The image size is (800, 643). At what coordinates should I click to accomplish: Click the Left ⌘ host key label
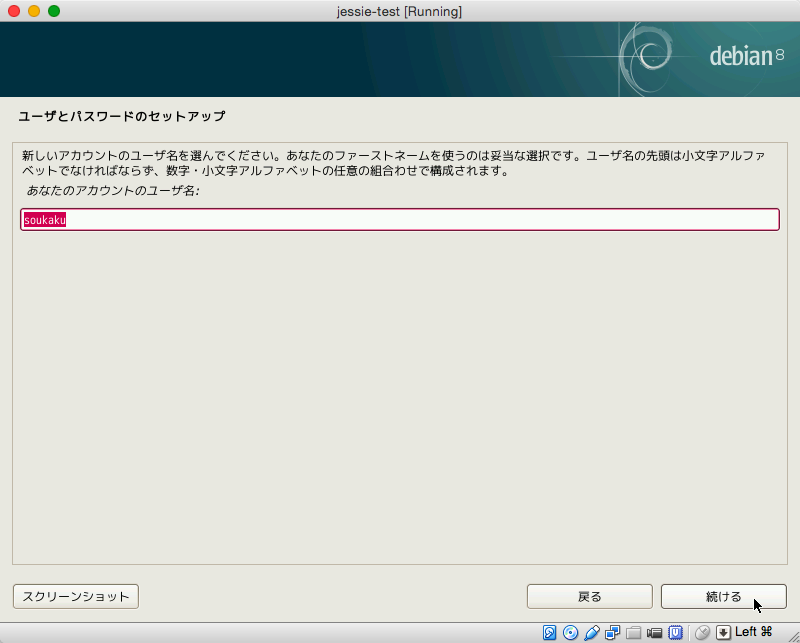coord(754,632)
